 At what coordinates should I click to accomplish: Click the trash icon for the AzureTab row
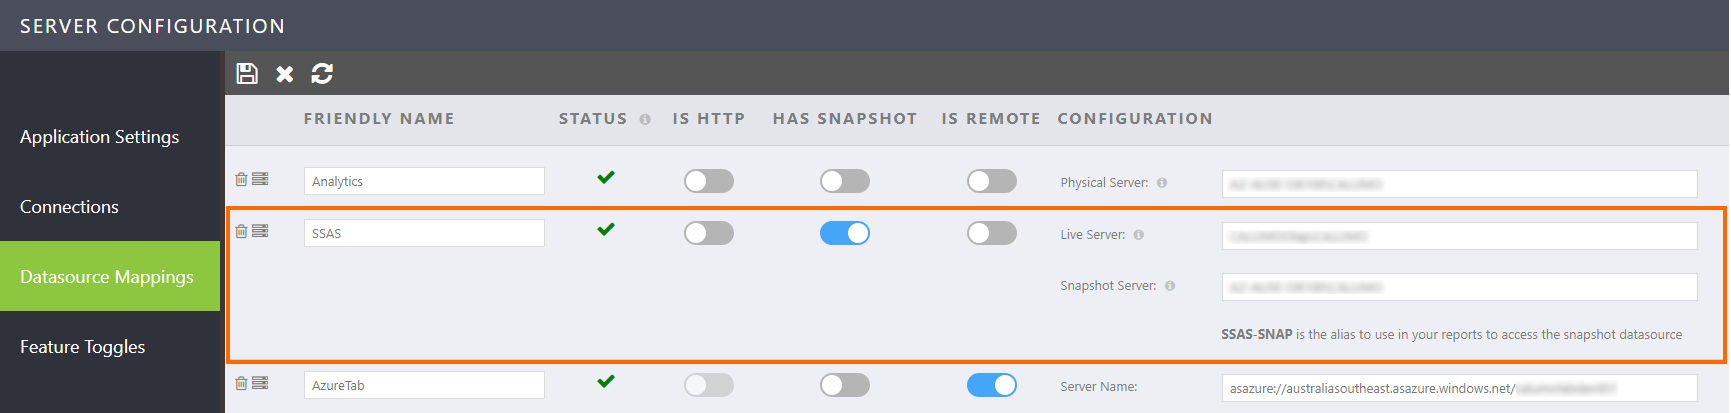[241, 383]
